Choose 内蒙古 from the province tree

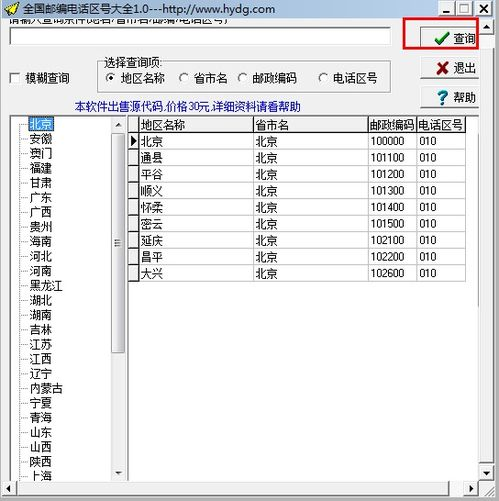(x=46, y=388)
